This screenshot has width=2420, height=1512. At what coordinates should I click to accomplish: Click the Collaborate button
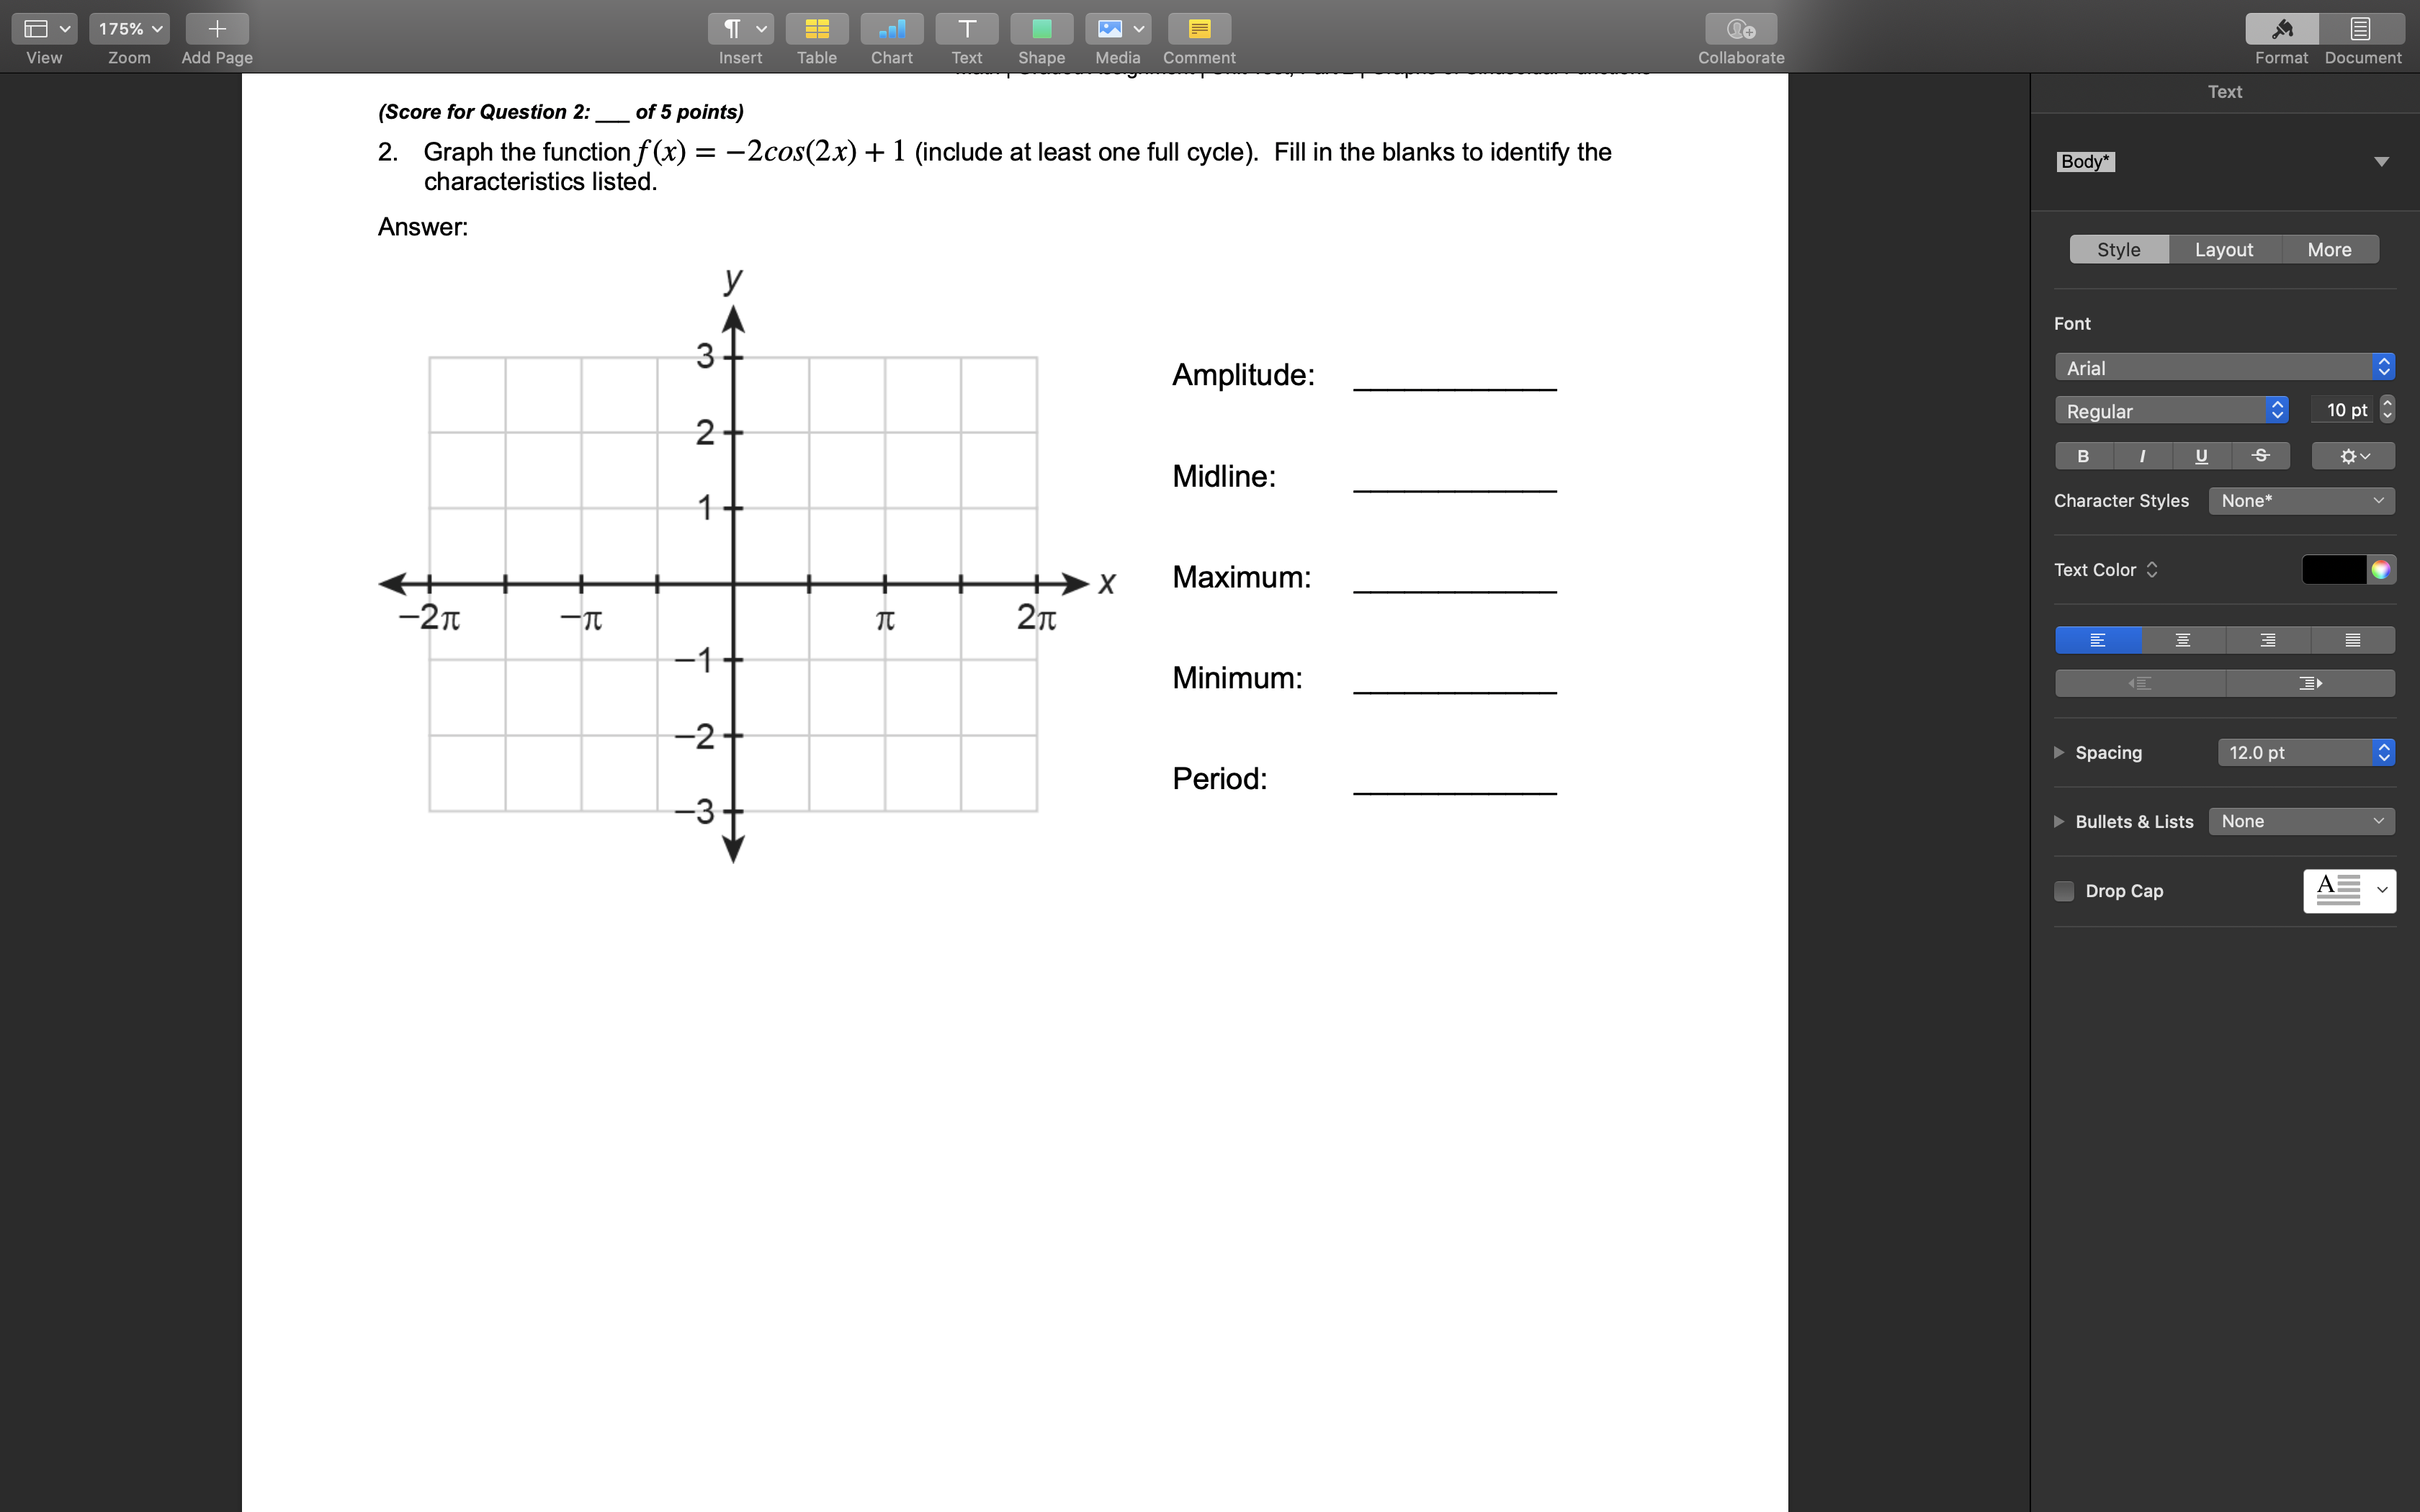click(x=1740, y=29)
